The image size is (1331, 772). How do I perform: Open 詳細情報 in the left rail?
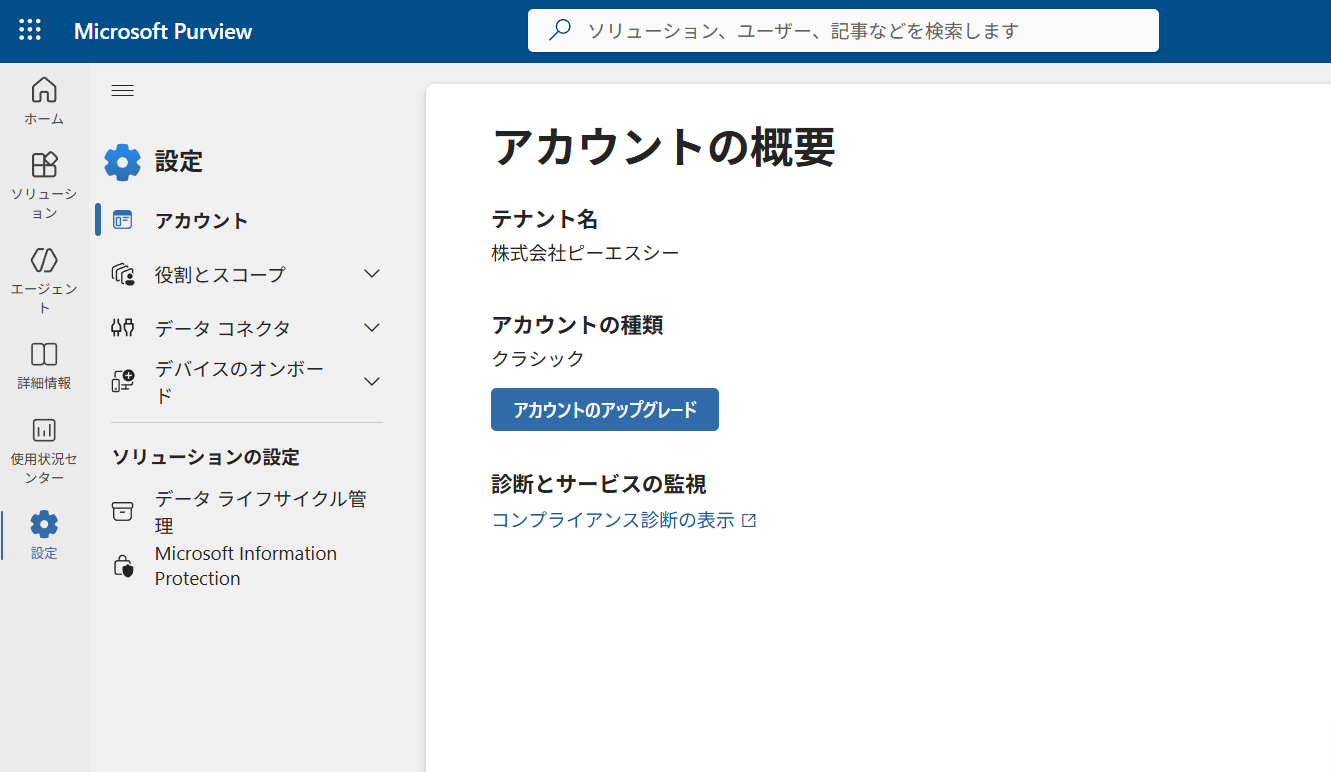coord(44,365)
